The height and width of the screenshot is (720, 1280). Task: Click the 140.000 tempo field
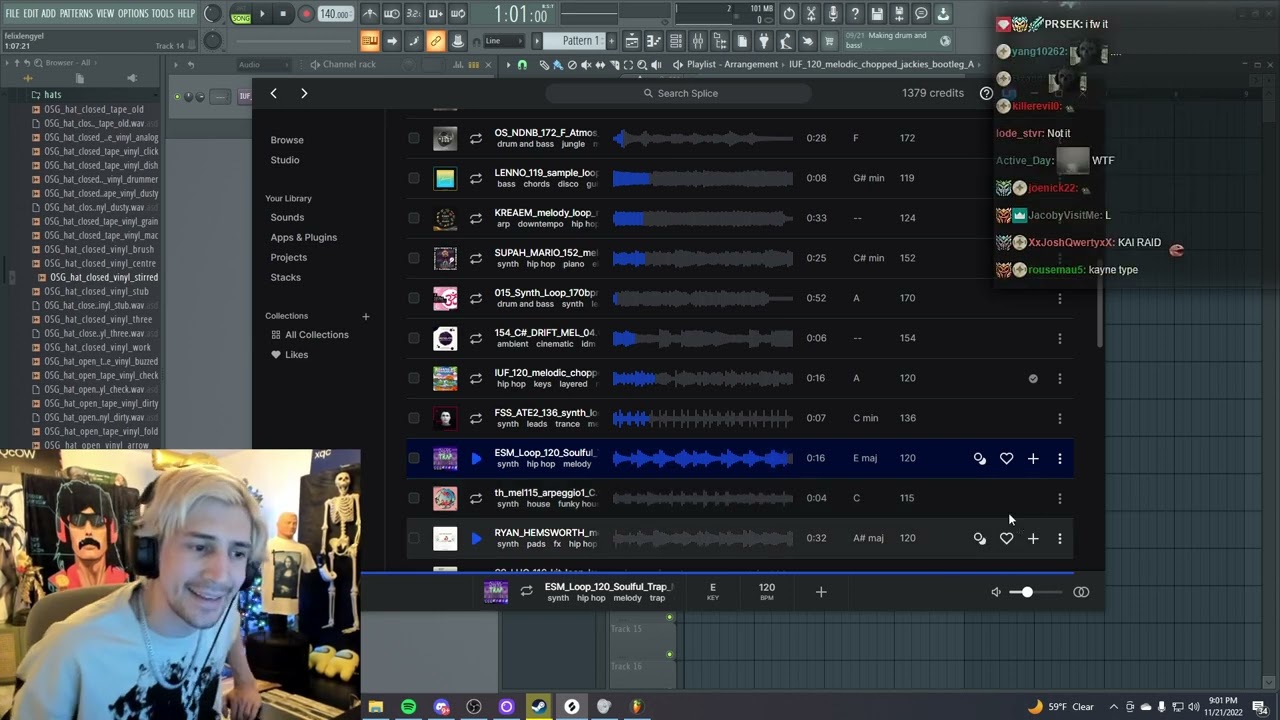pyautogui.click(x=335, y=14)
